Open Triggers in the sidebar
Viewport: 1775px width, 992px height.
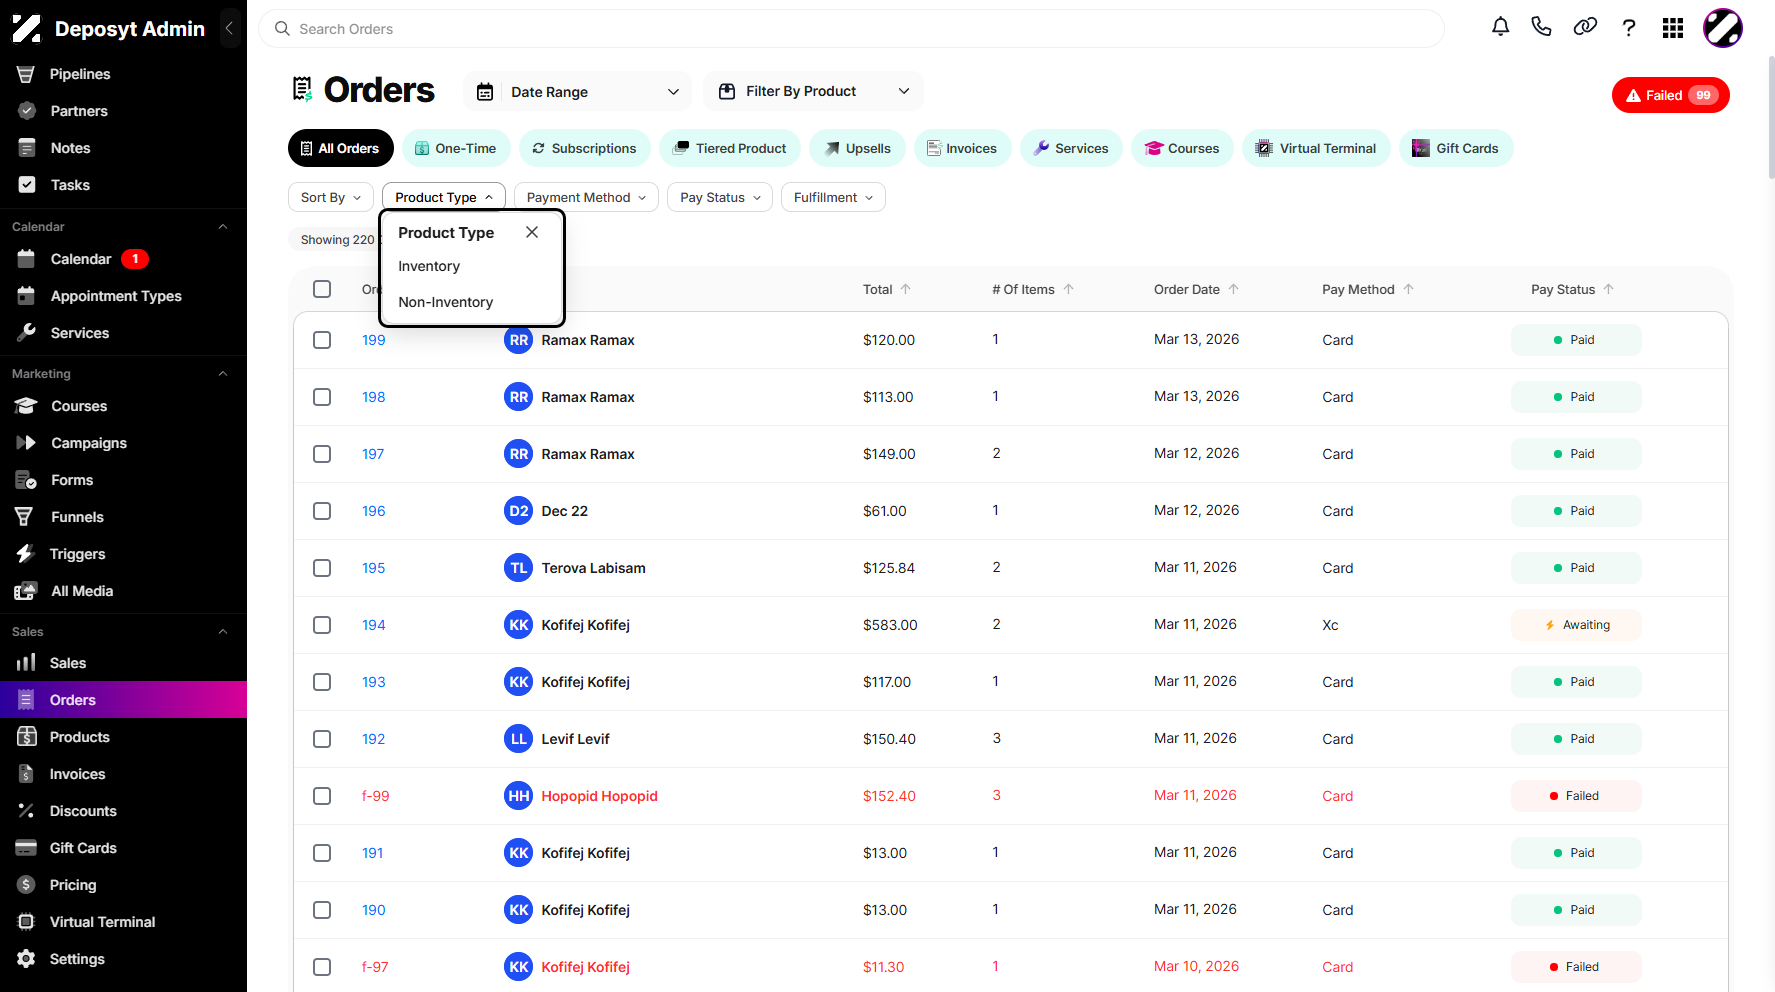(x=77, y=554)
